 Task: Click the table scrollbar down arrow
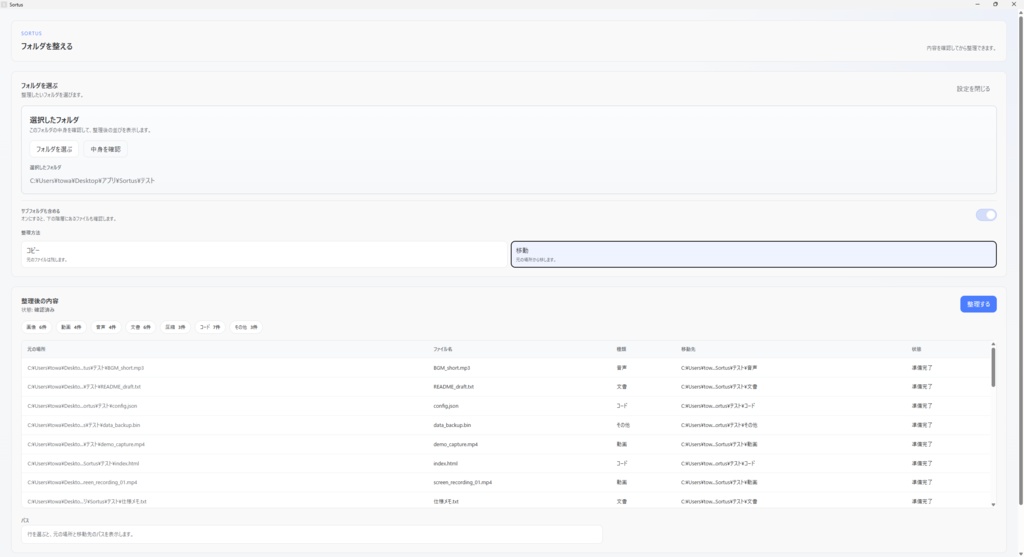coord(993,505)
